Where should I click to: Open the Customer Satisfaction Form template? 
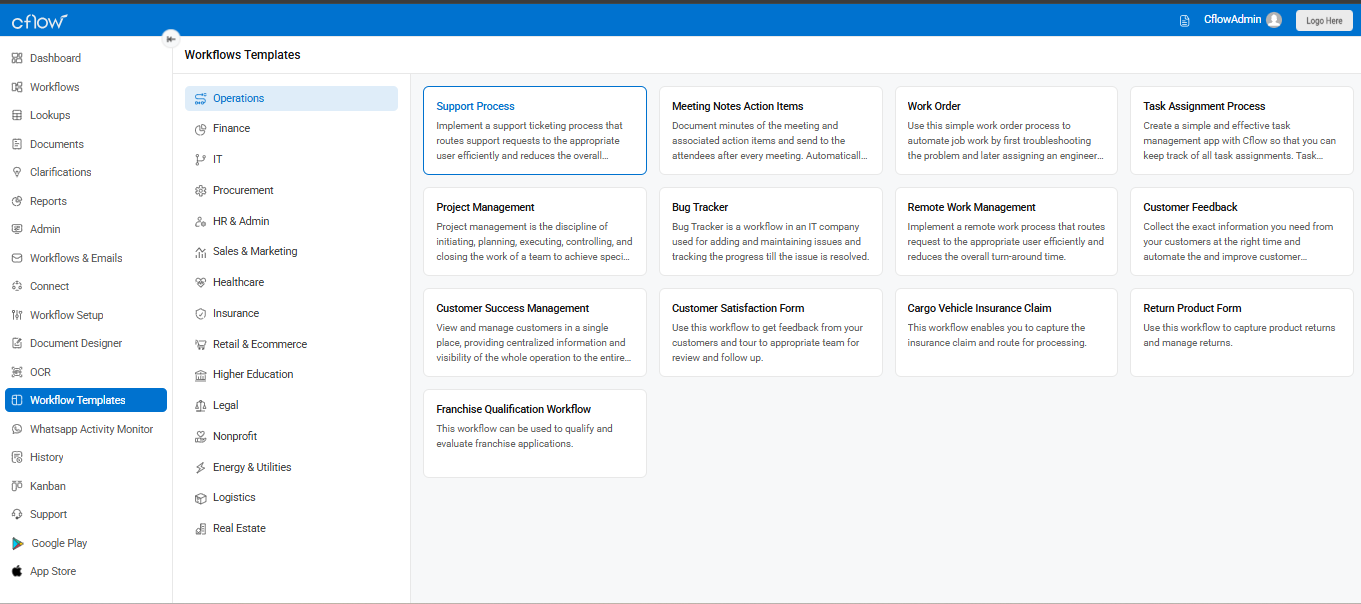pyautogui.click(x=770, y=333)
